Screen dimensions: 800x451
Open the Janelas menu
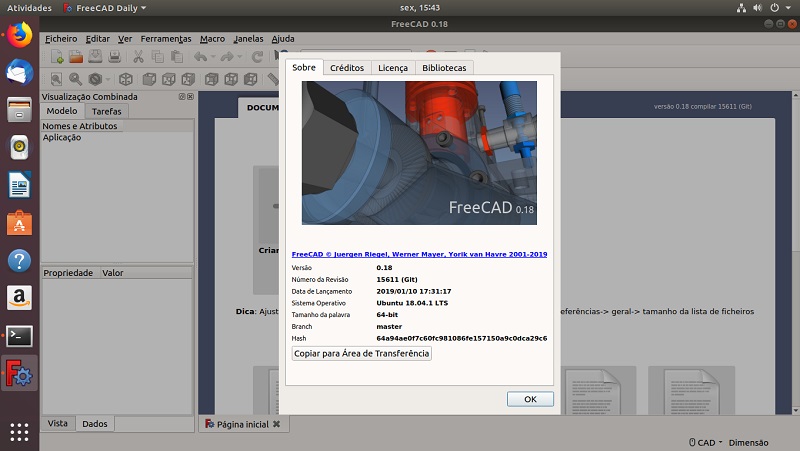point(248,39)
